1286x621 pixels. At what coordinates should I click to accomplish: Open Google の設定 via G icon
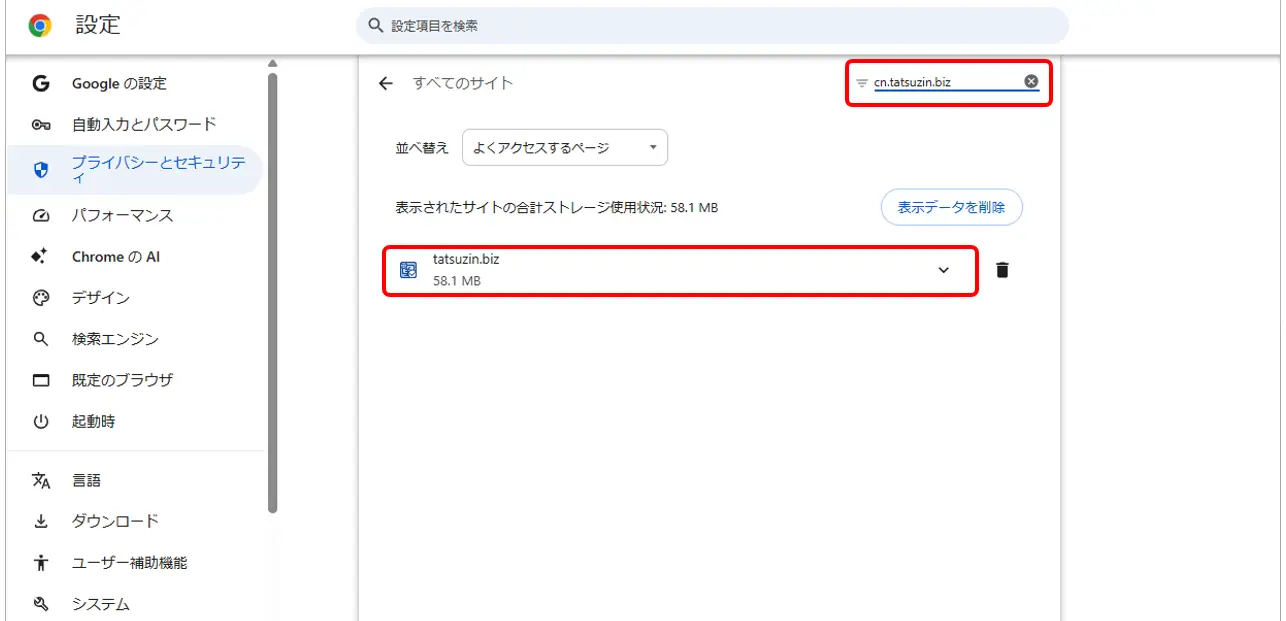point(41,83)
